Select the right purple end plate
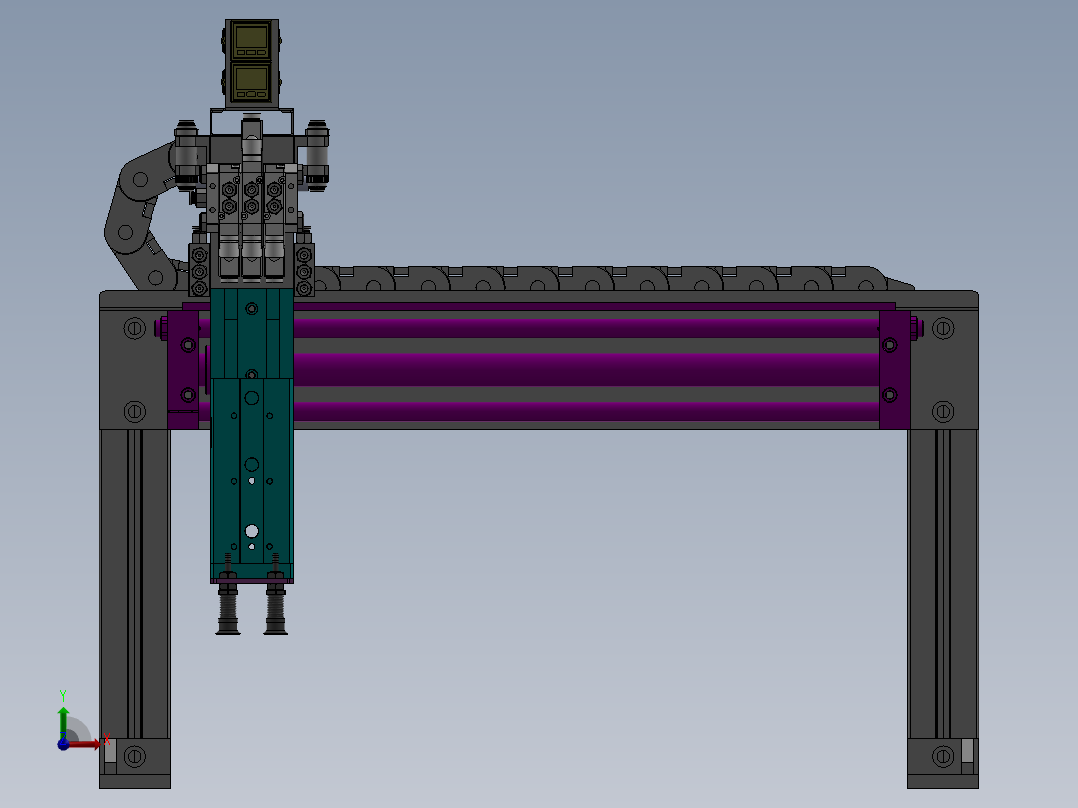This screenshot has height=808, width=1078. pos(894,370)
